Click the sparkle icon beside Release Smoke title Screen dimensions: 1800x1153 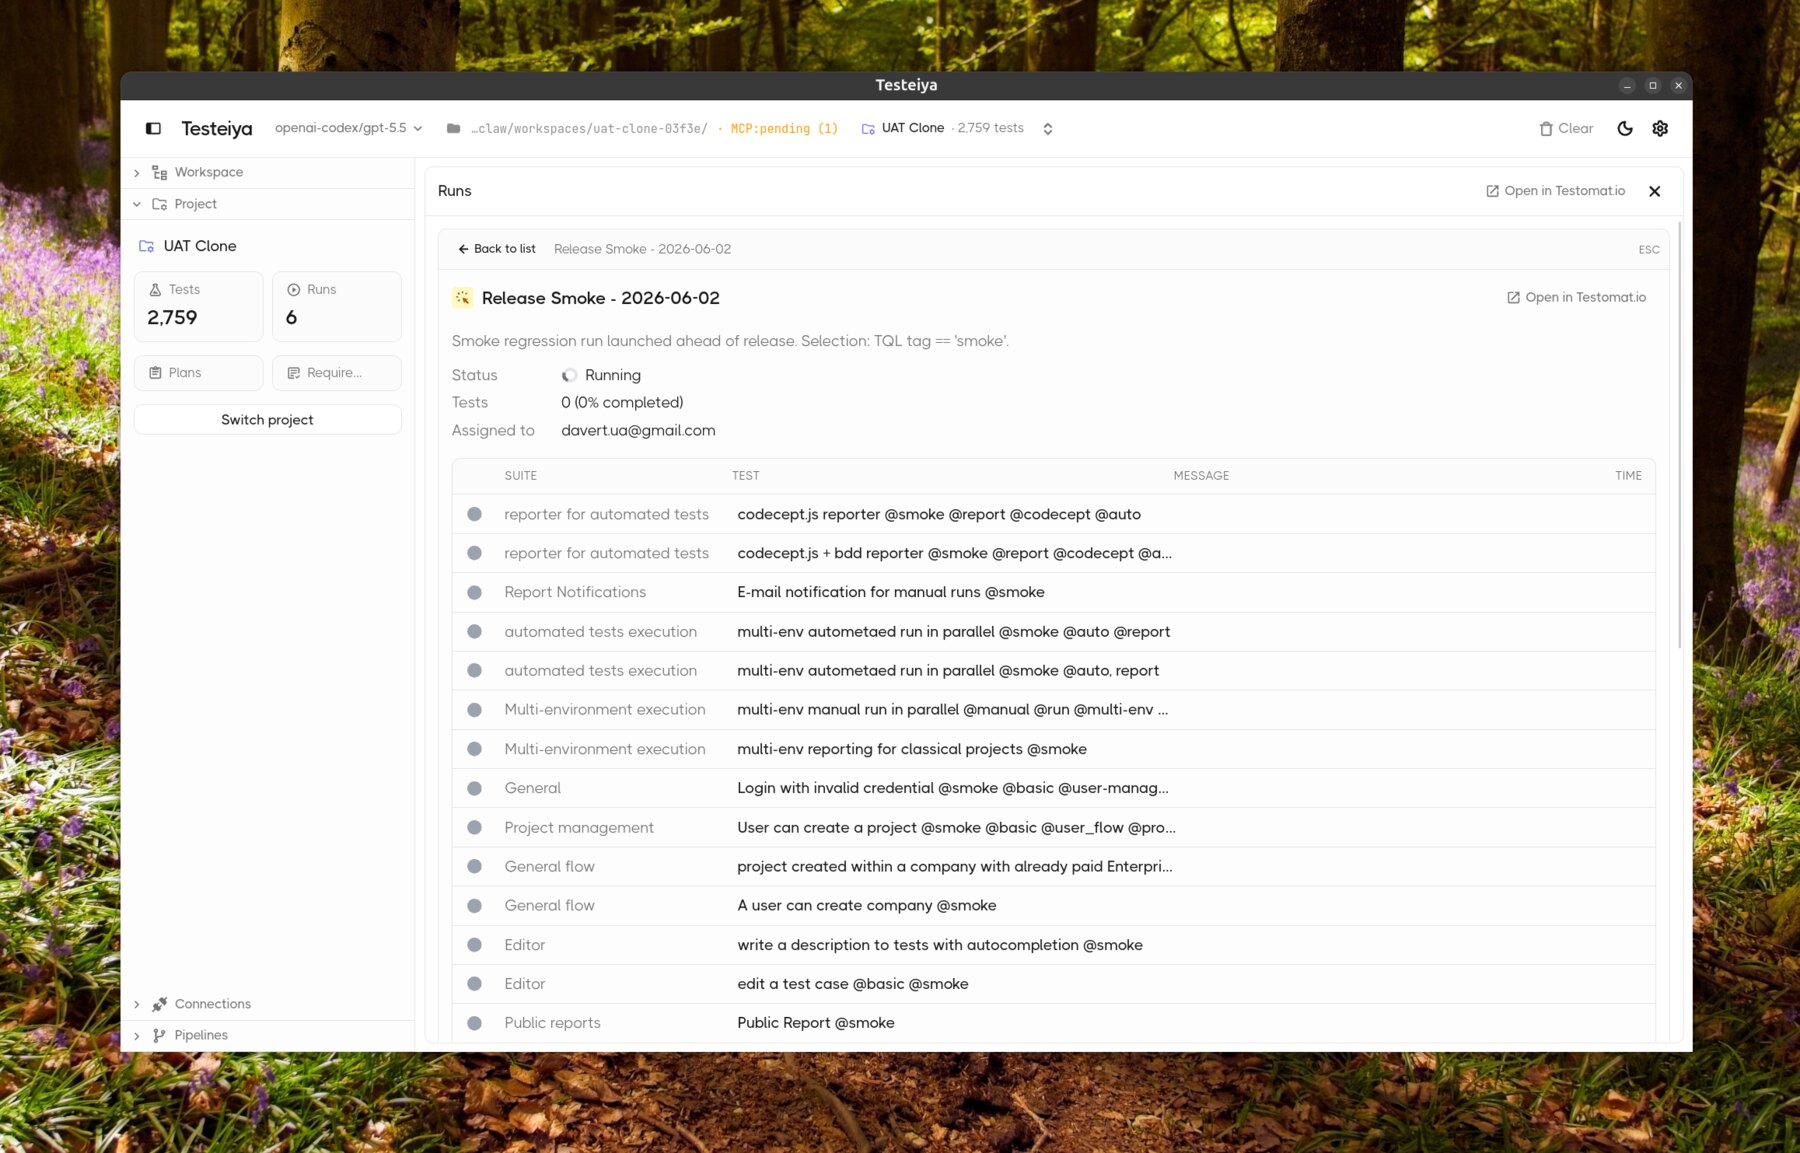(x=462, y=298)
